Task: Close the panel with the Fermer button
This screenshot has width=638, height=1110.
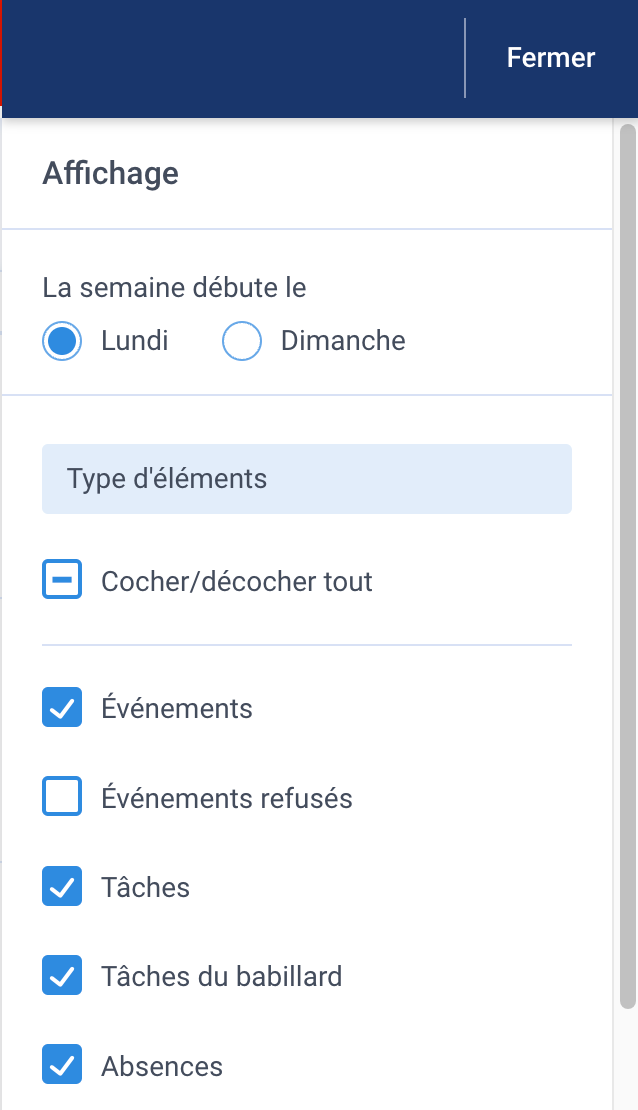Action: 550,58
